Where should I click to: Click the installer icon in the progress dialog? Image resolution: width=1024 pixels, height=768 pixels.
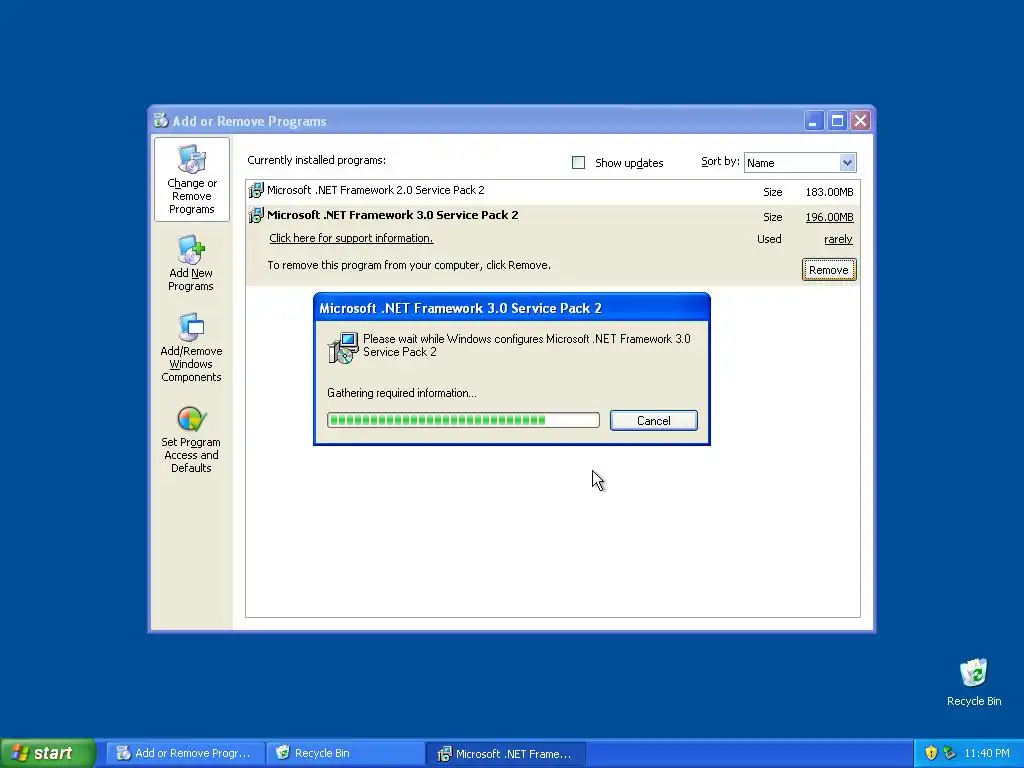click(x=343, y=347)
